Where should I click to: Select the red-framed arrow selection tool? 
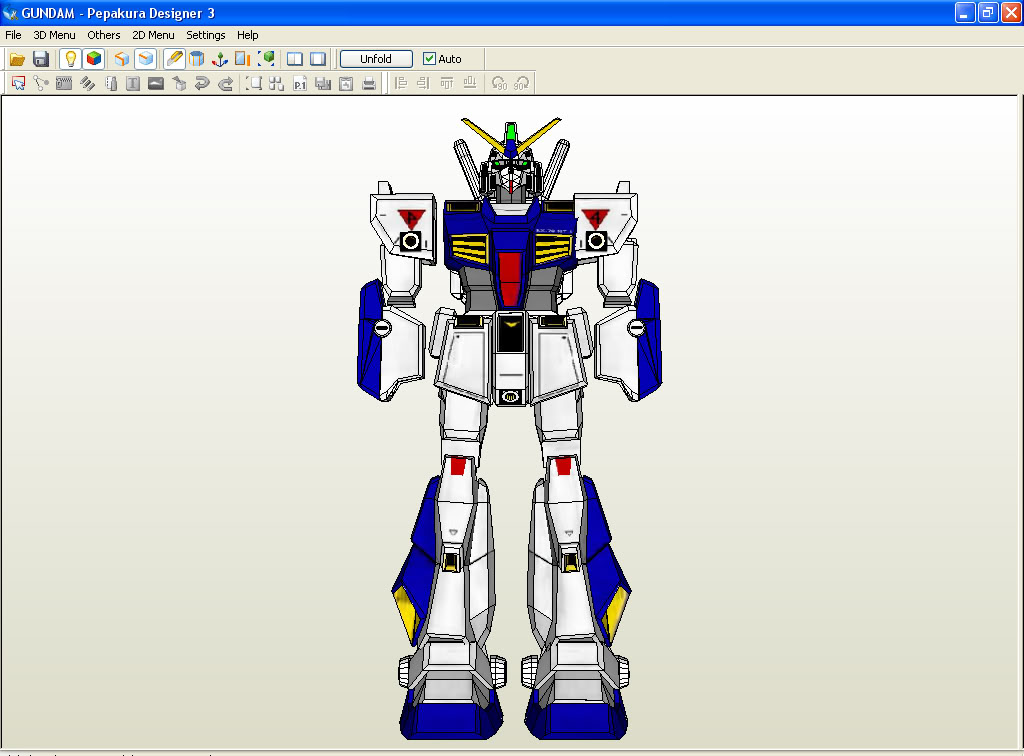18,83
